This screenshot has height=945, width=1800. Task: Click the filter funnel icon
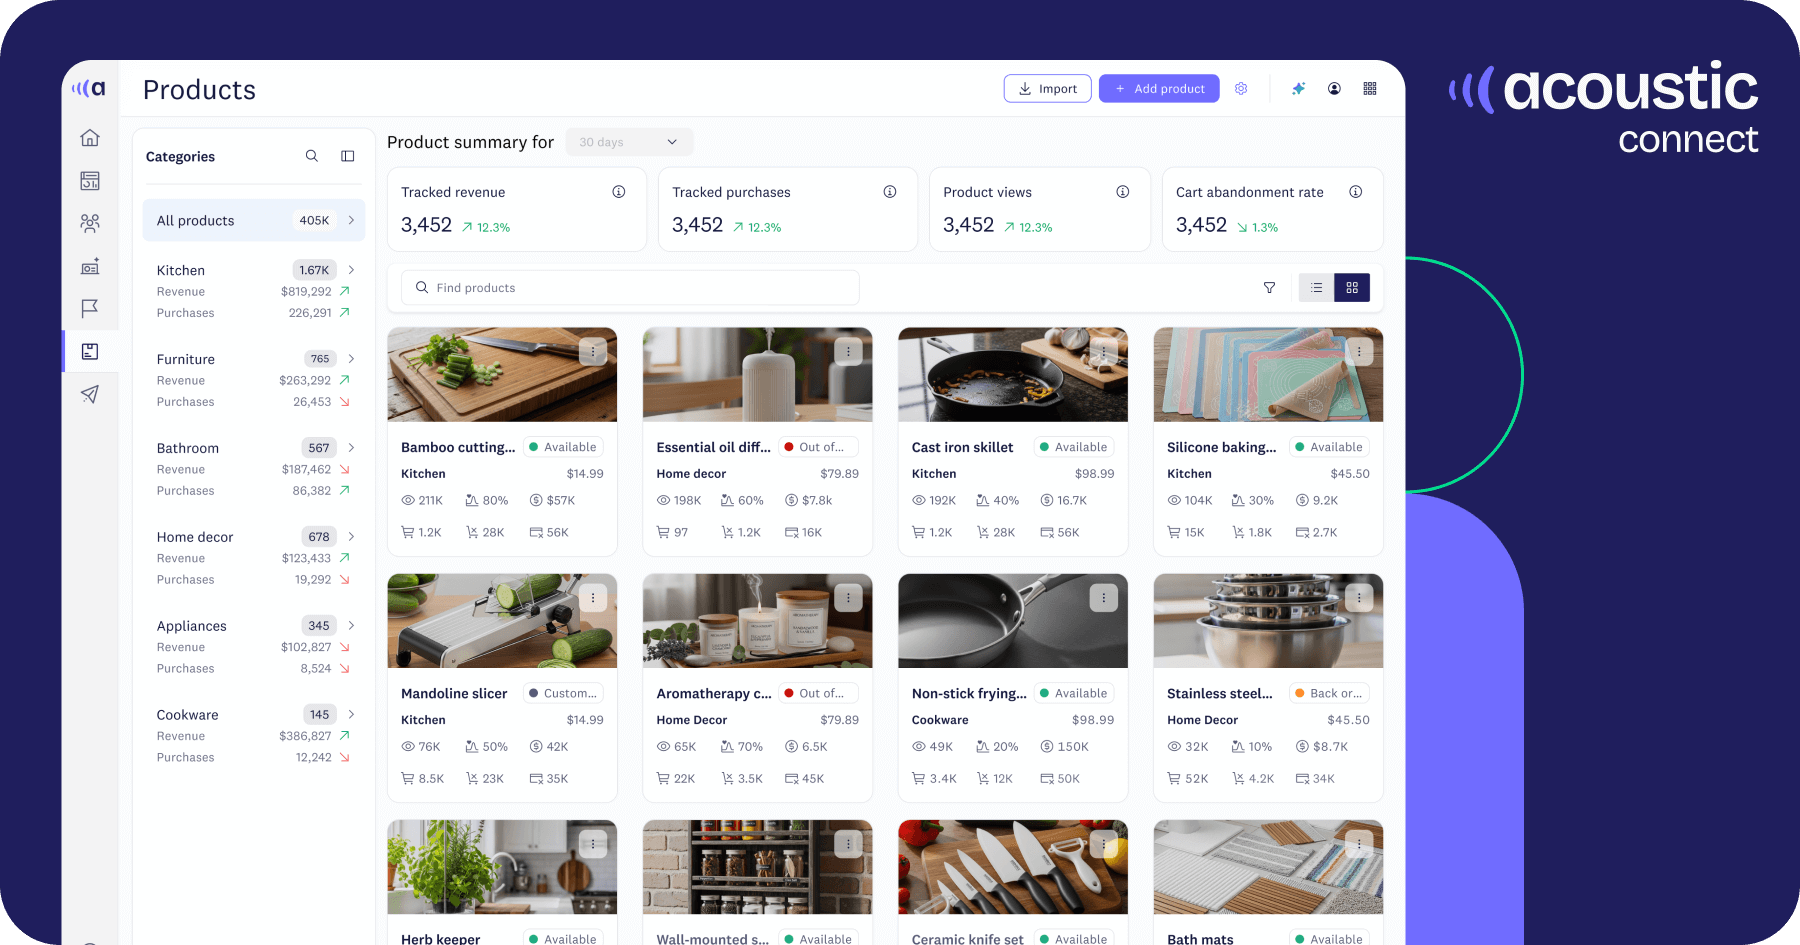[1269, 288]
